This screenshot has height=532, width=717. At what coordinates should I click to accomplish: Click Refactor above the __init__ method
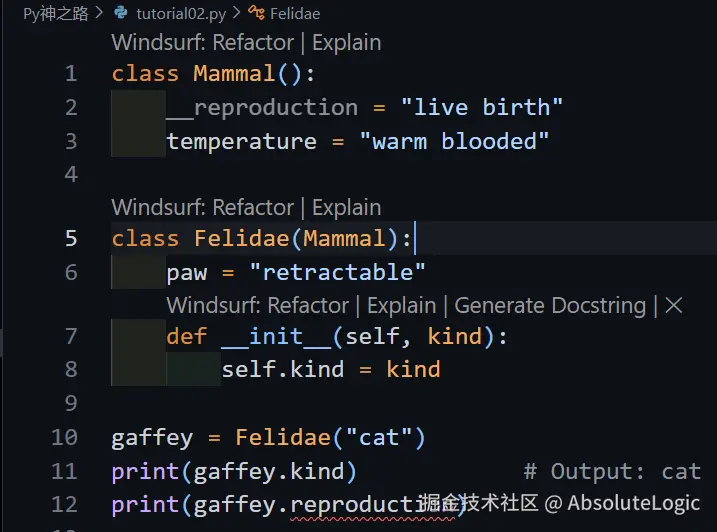click(x=308, y=306)
